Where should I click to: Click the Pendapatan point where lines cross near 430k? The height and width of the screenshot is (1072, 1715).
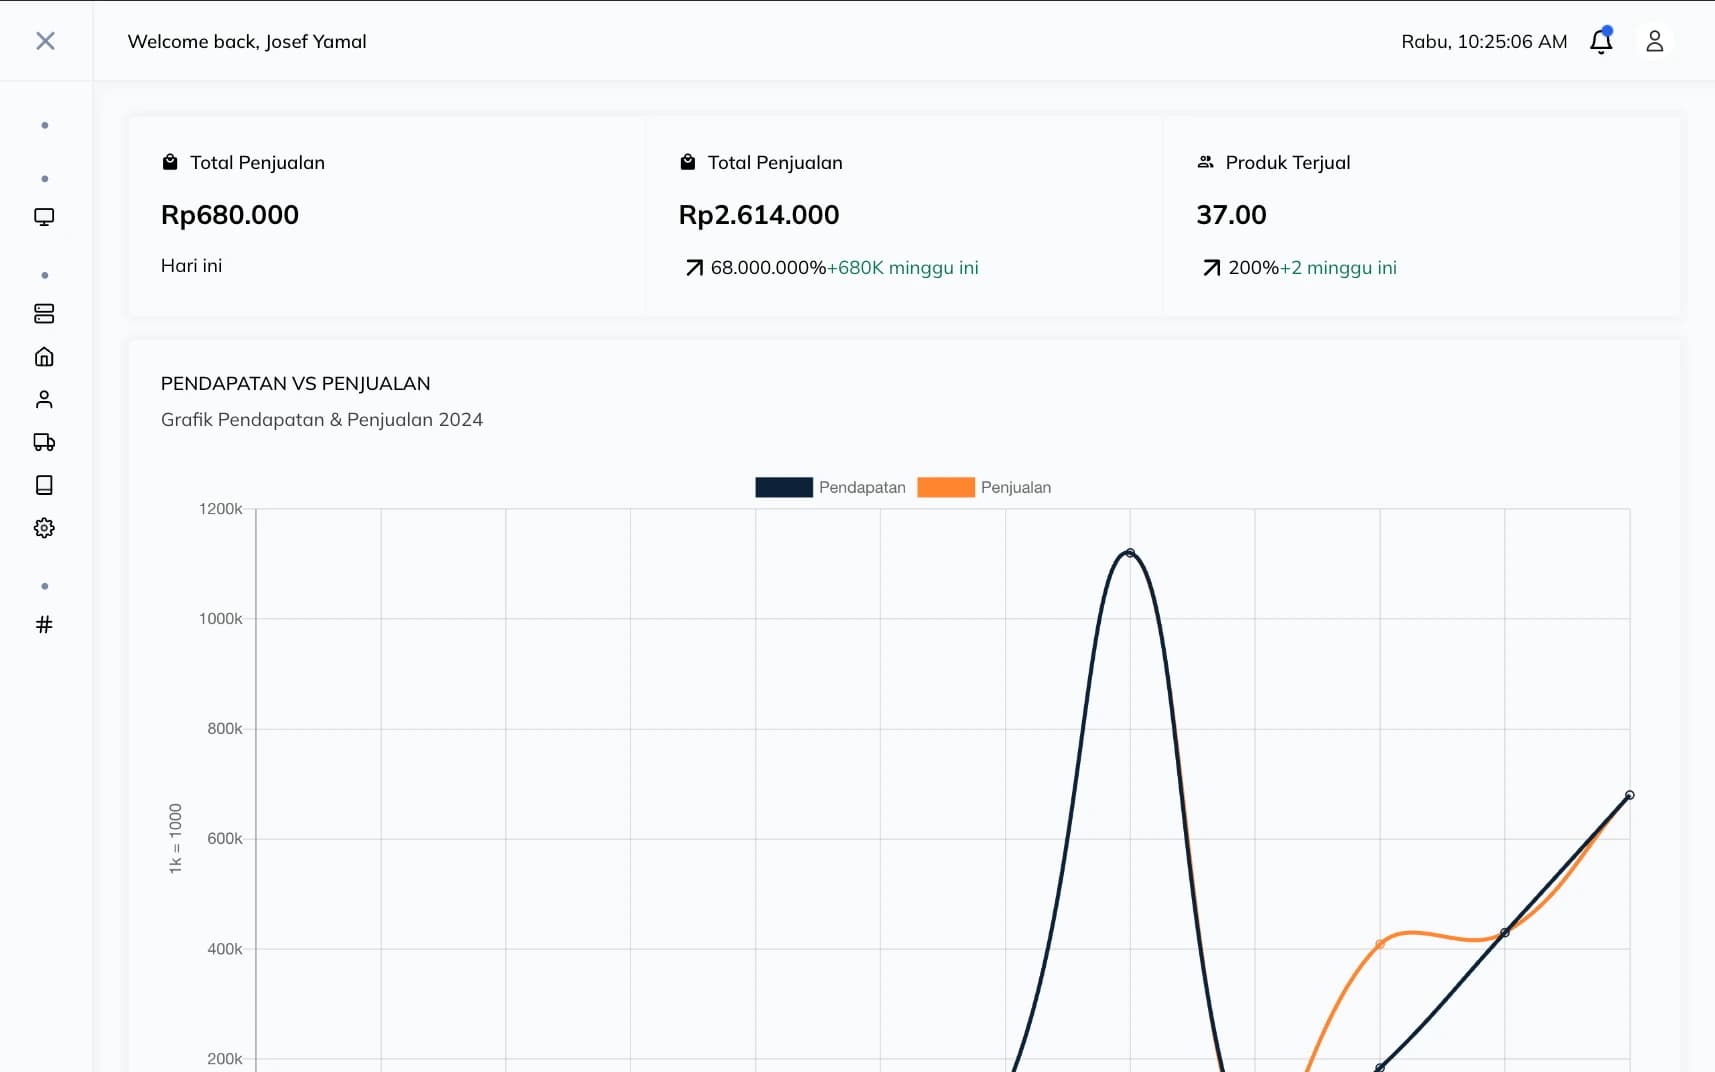pyautogui.click(x=1505, y=933)
